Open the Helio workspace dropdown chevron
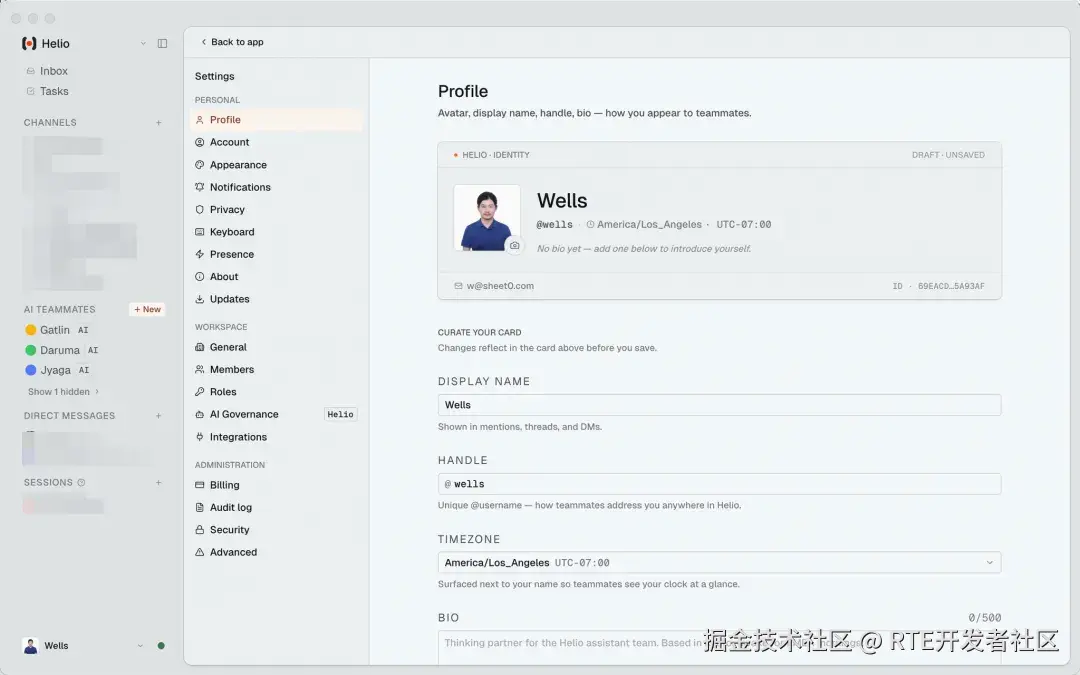 click(x=143, y=43)
